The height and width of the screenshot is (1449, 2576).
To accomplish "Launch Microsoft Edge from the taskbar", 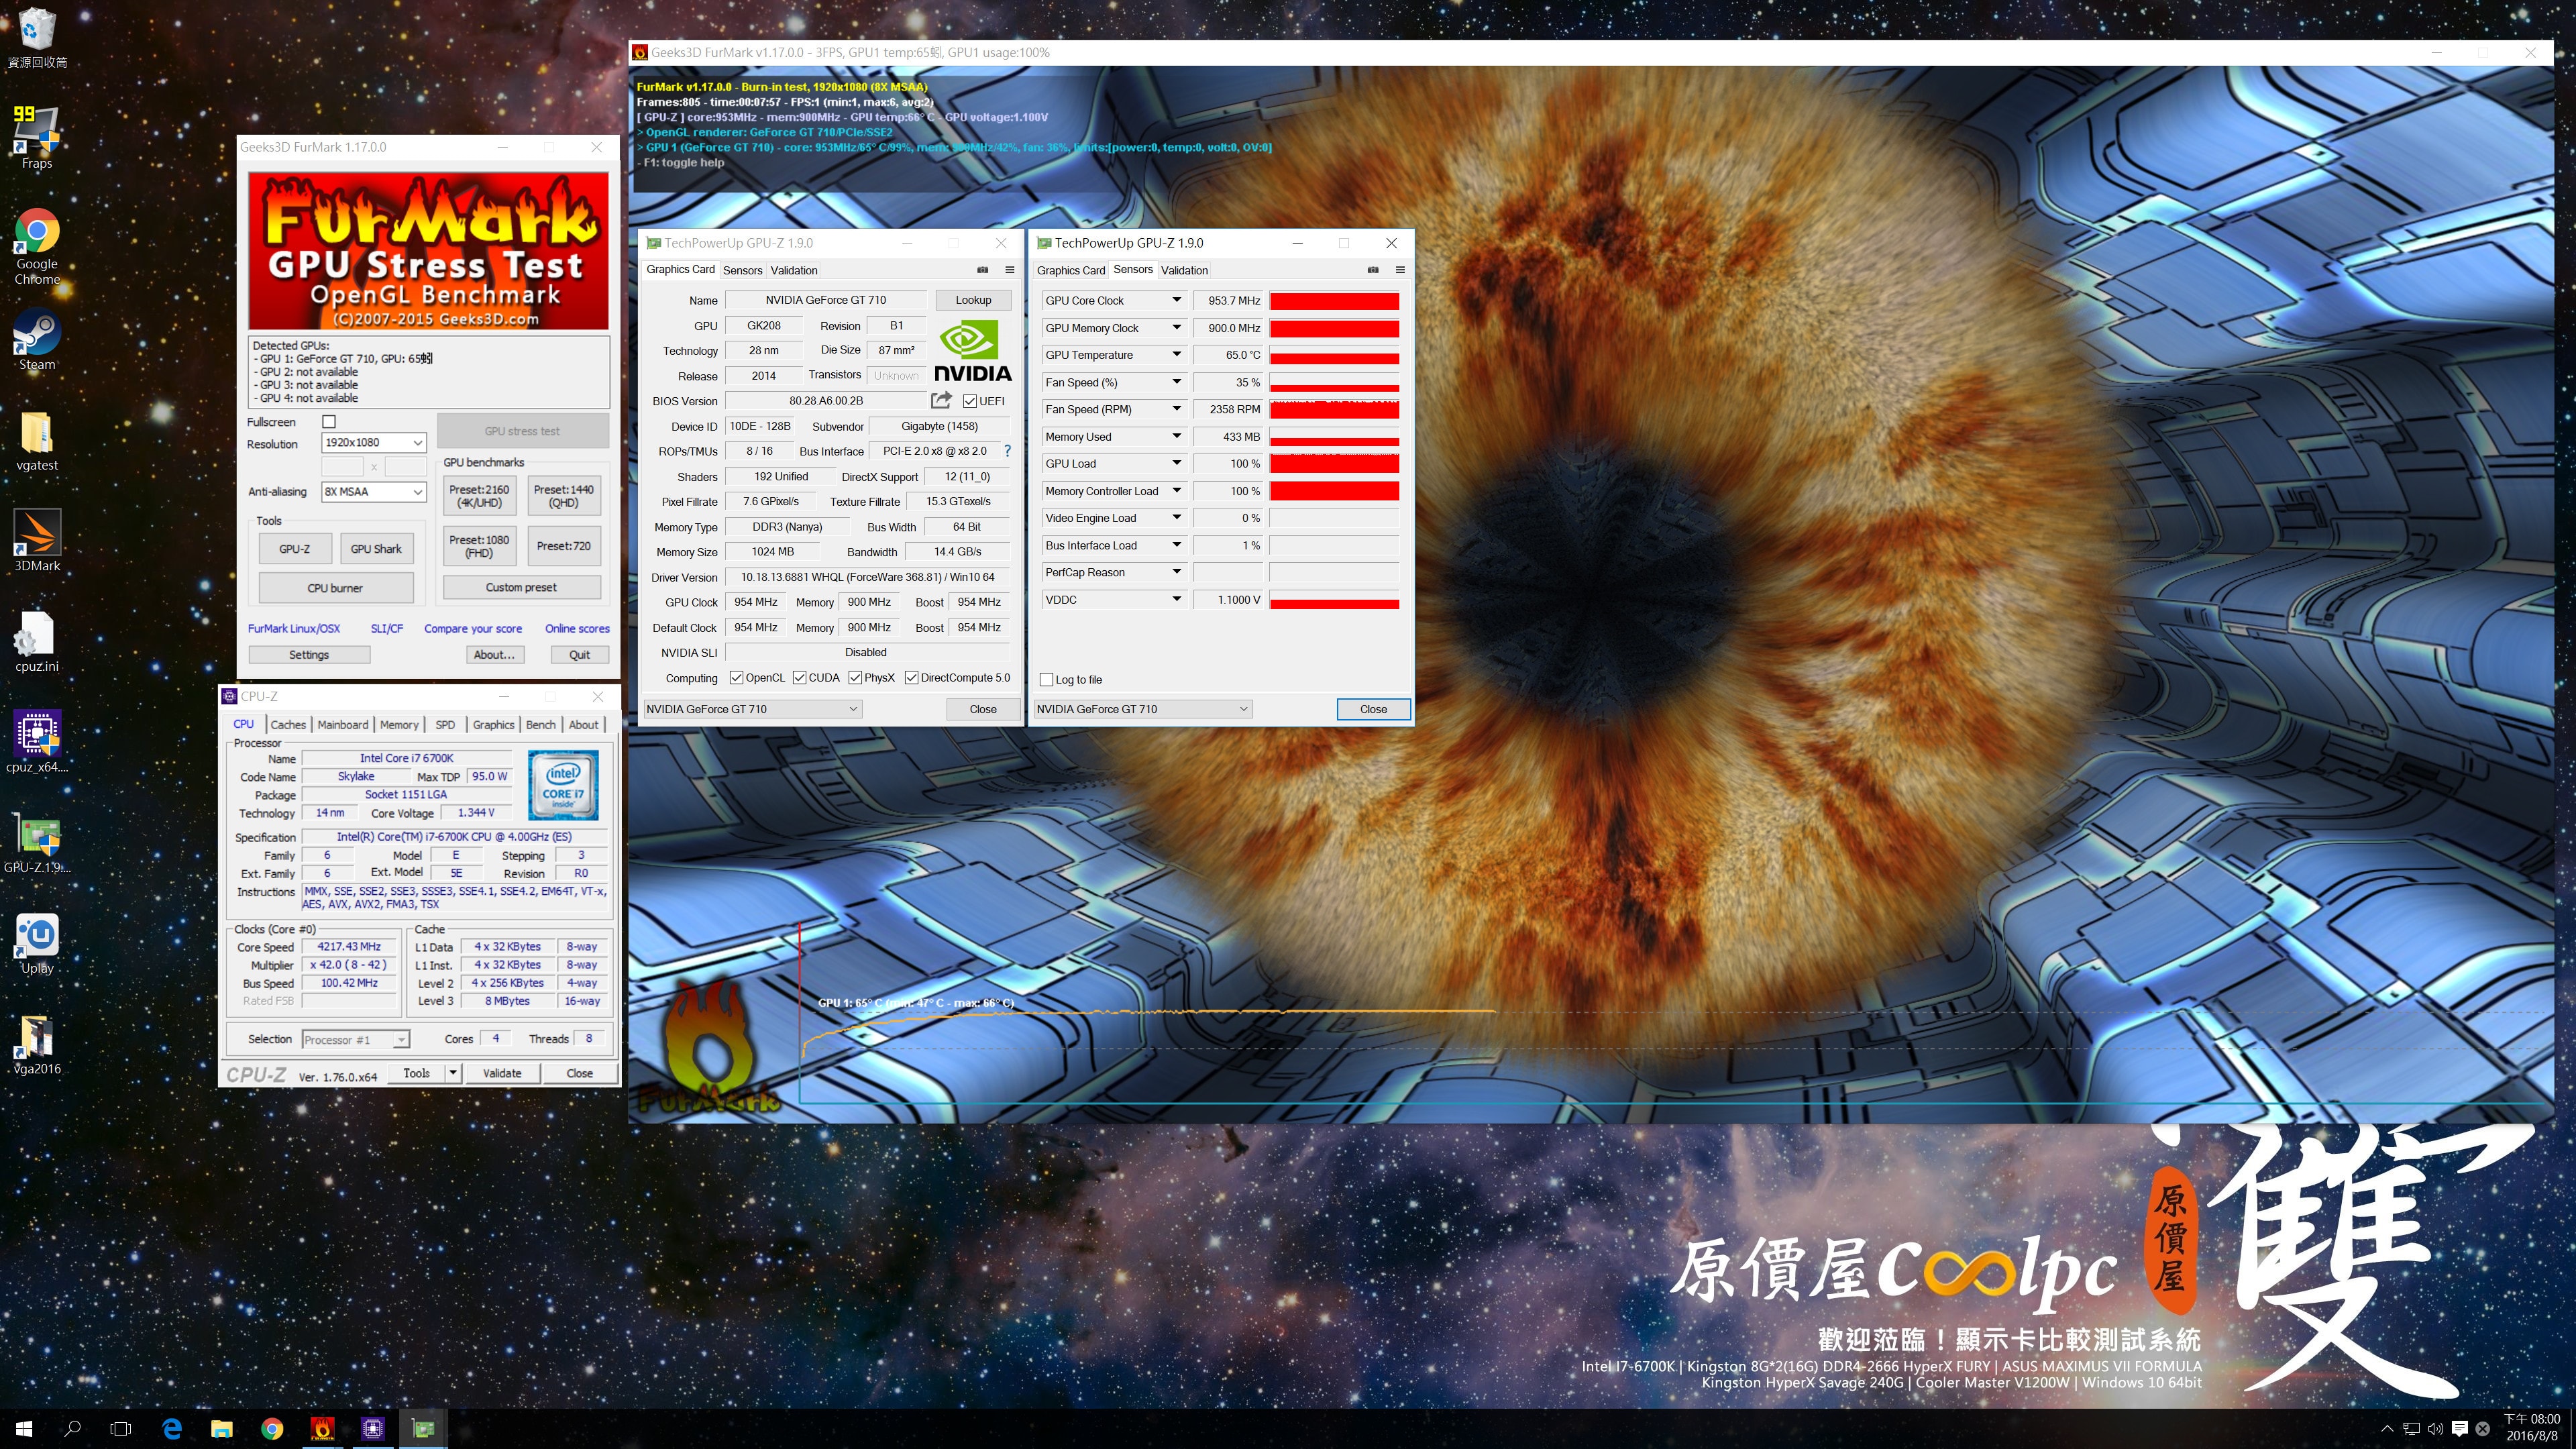I will (x=172, y=1428).
